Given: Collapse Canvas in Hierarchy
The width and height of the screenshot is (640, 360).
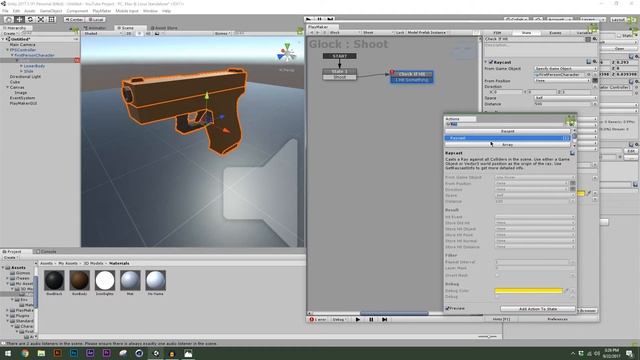Looking at the screenshot, I should (7, 87).
